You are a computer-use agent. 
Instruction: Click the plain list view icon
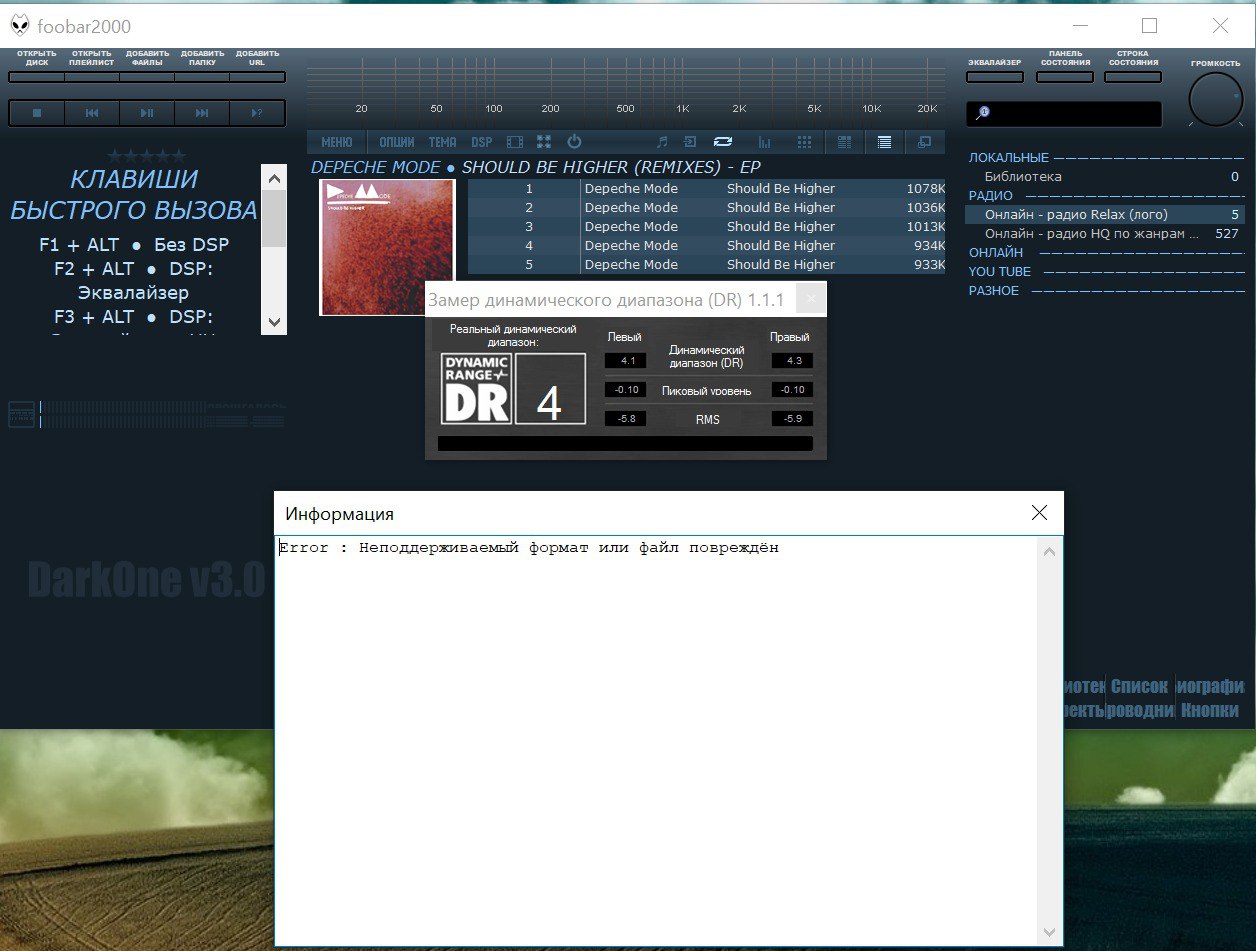click(884, 142)
